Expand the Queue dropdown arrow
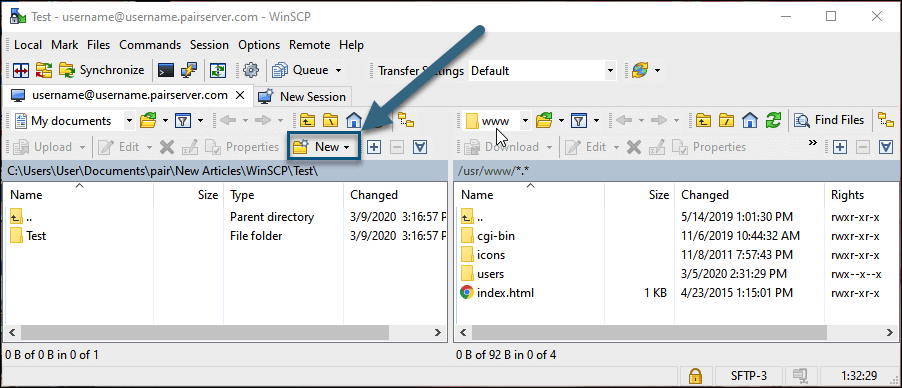This screenshot has width=902, height=388. pyautogui.click(x=338, y=71)
